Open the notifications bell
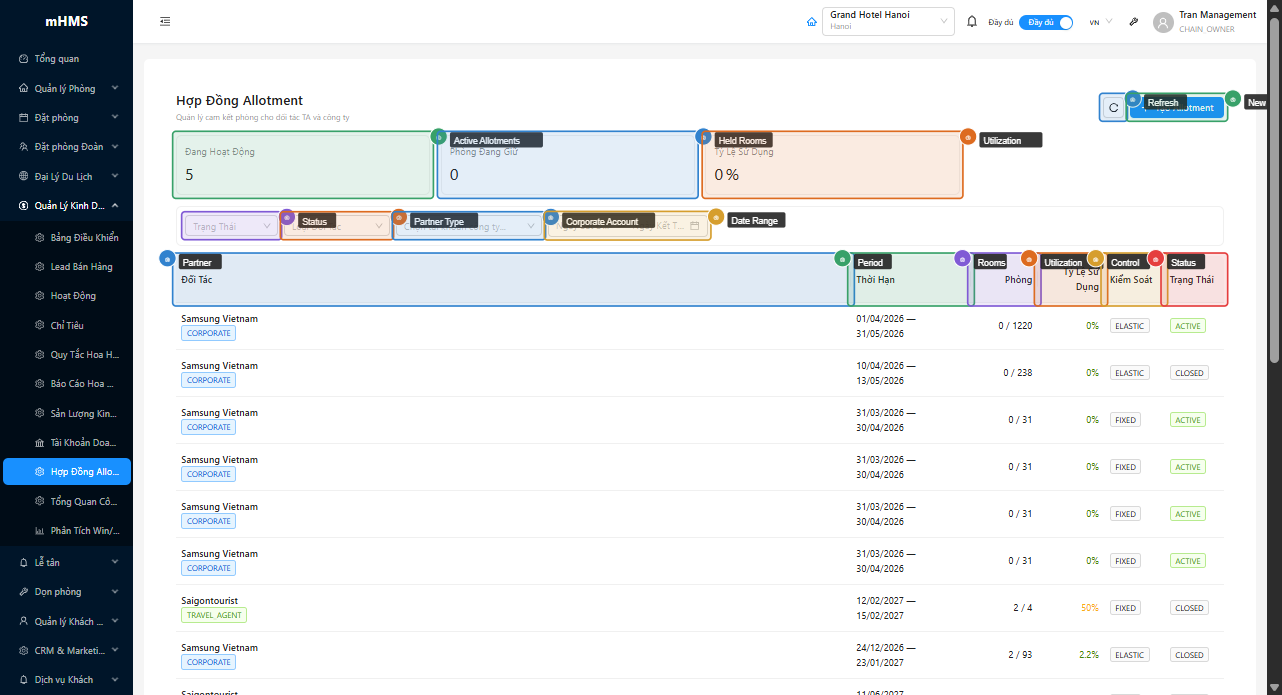Viewport: 1282px width, 695px height. (972, 22)
